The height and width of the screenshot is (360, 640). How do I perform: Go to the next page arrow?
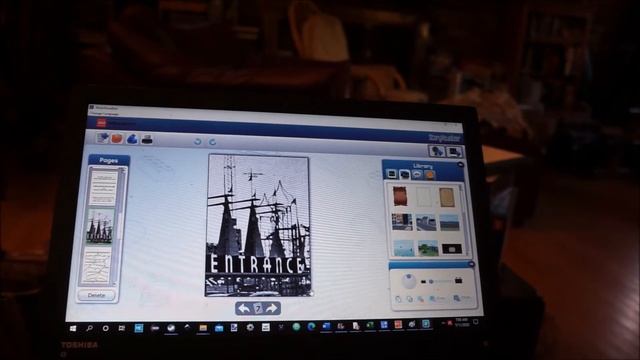pos(272,309)
